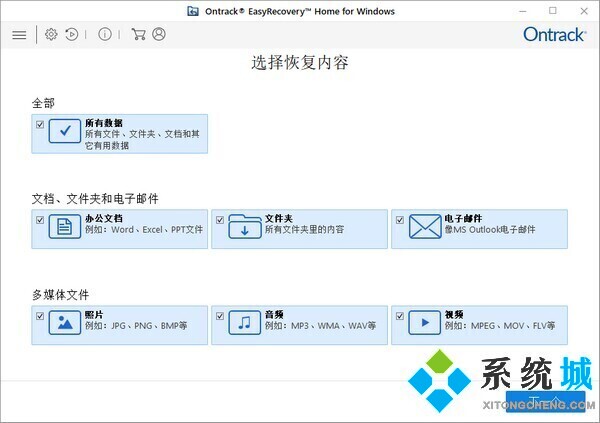Toggle the 文件夹 checkbox
The image size is (600, 423).
tap(220, 219)
